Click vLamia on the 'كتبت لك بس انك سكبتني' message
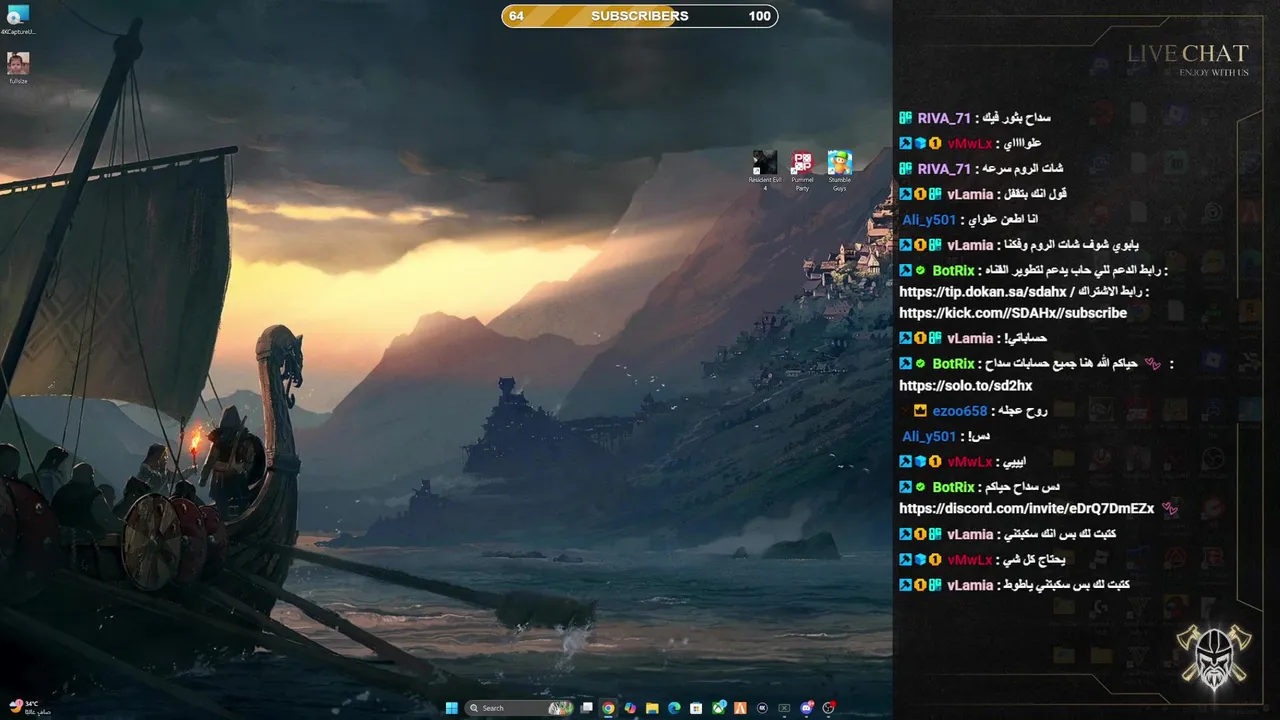Image resolution: width=1280 pixels, height=720 pixels. tap(970, 534)
